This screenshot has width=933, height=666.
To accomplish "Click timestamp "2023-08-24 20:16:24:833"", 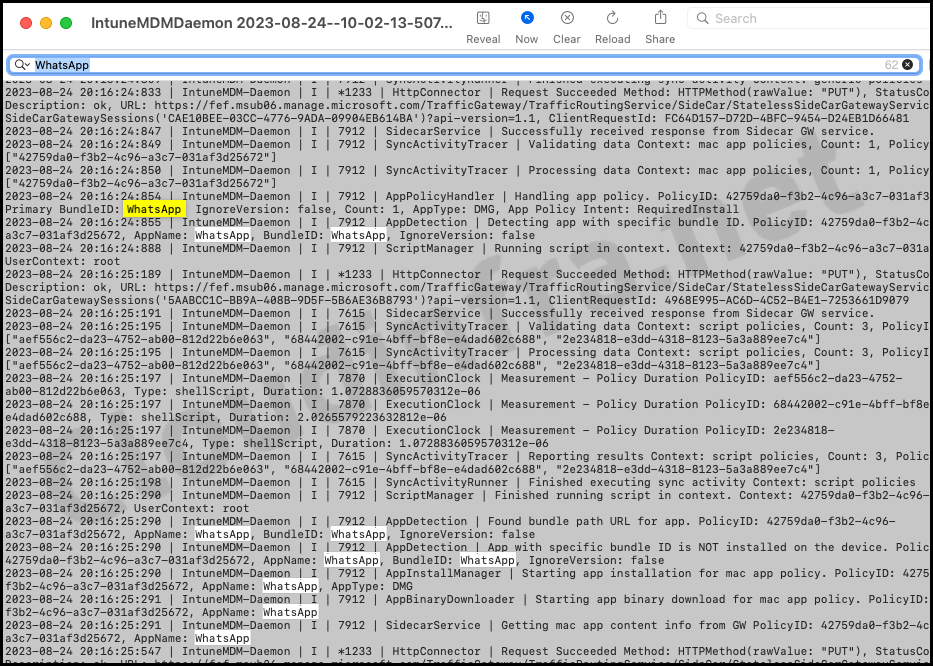I will pyautogui.click(x=83, y=92).
